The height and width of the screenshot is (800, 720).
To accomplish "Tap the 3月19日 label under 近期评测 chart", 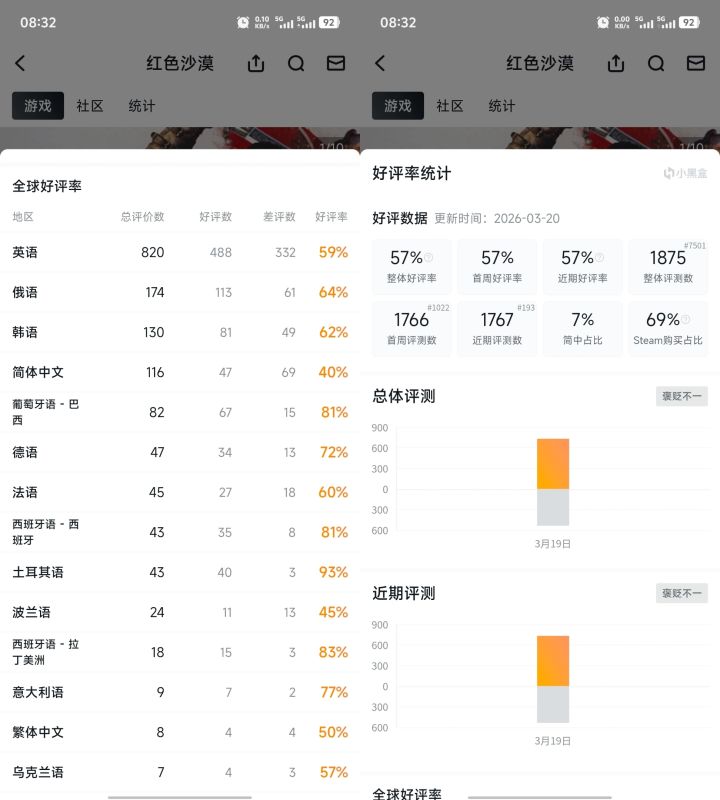I will 553,741.
